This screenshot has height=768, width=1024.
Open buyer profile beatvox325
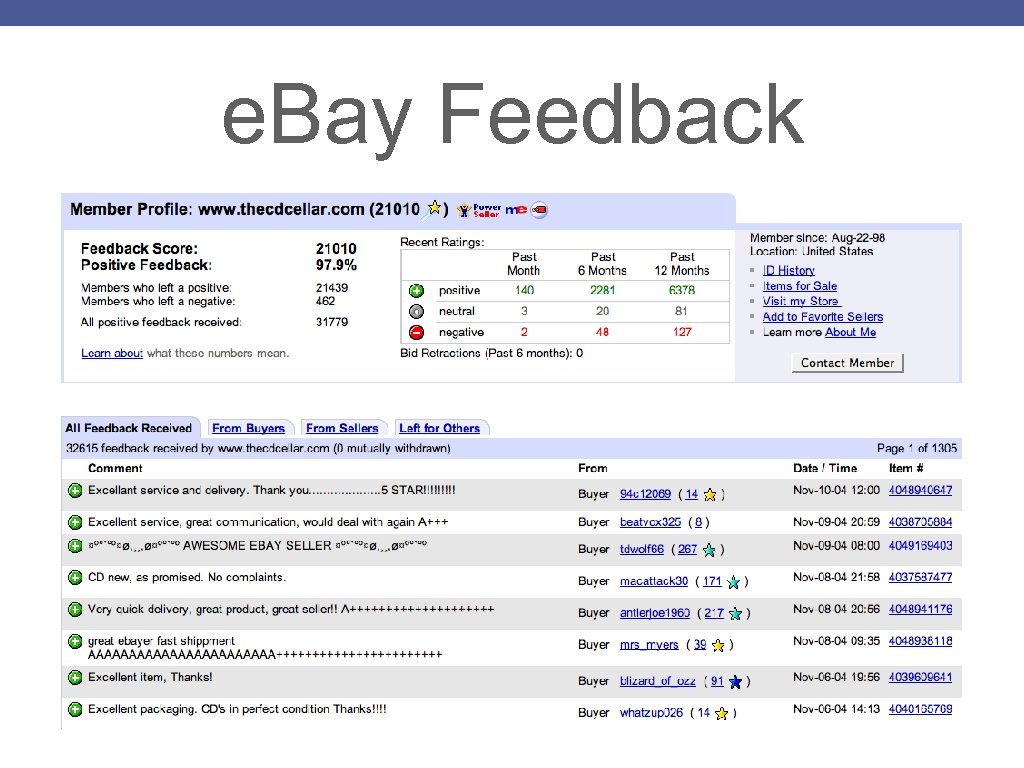point(650,522)
